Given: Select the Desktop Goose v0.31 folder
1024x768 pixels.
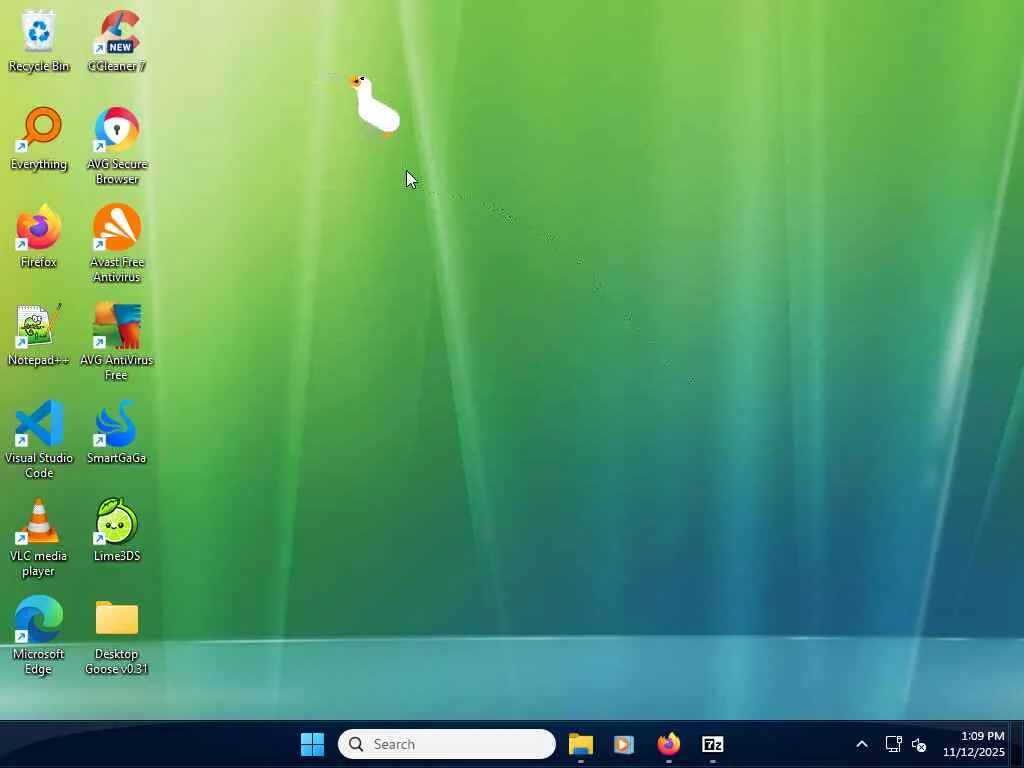Looking at the screenshot, I should coord(117,637).
